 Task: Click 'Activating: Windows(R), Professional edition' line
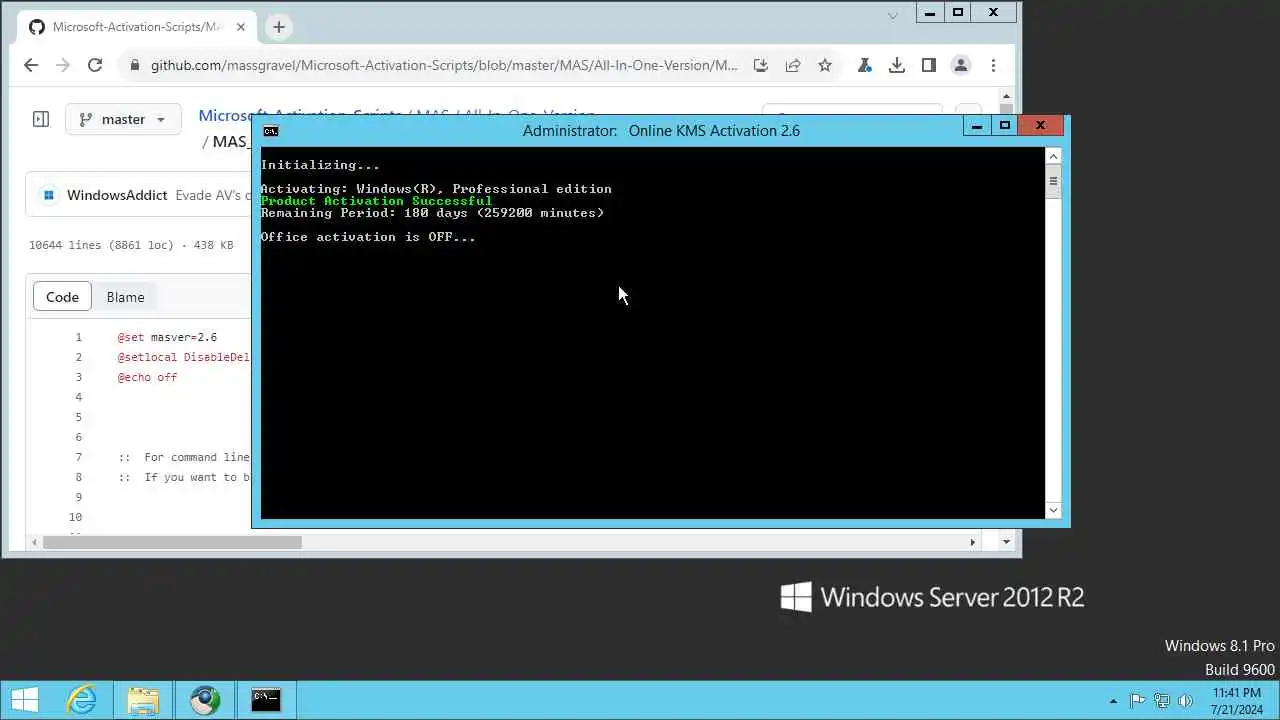[436, 189]
